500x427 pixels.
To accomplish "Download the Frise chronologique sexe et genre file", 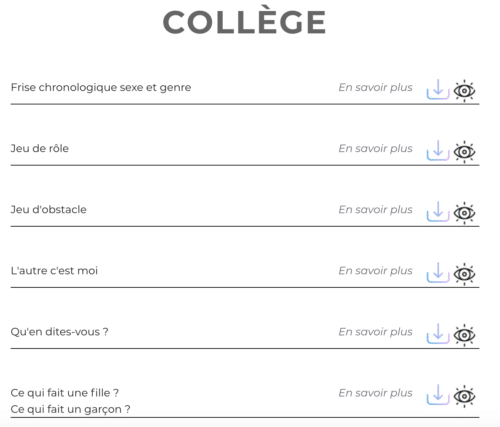I will [438, 89].
